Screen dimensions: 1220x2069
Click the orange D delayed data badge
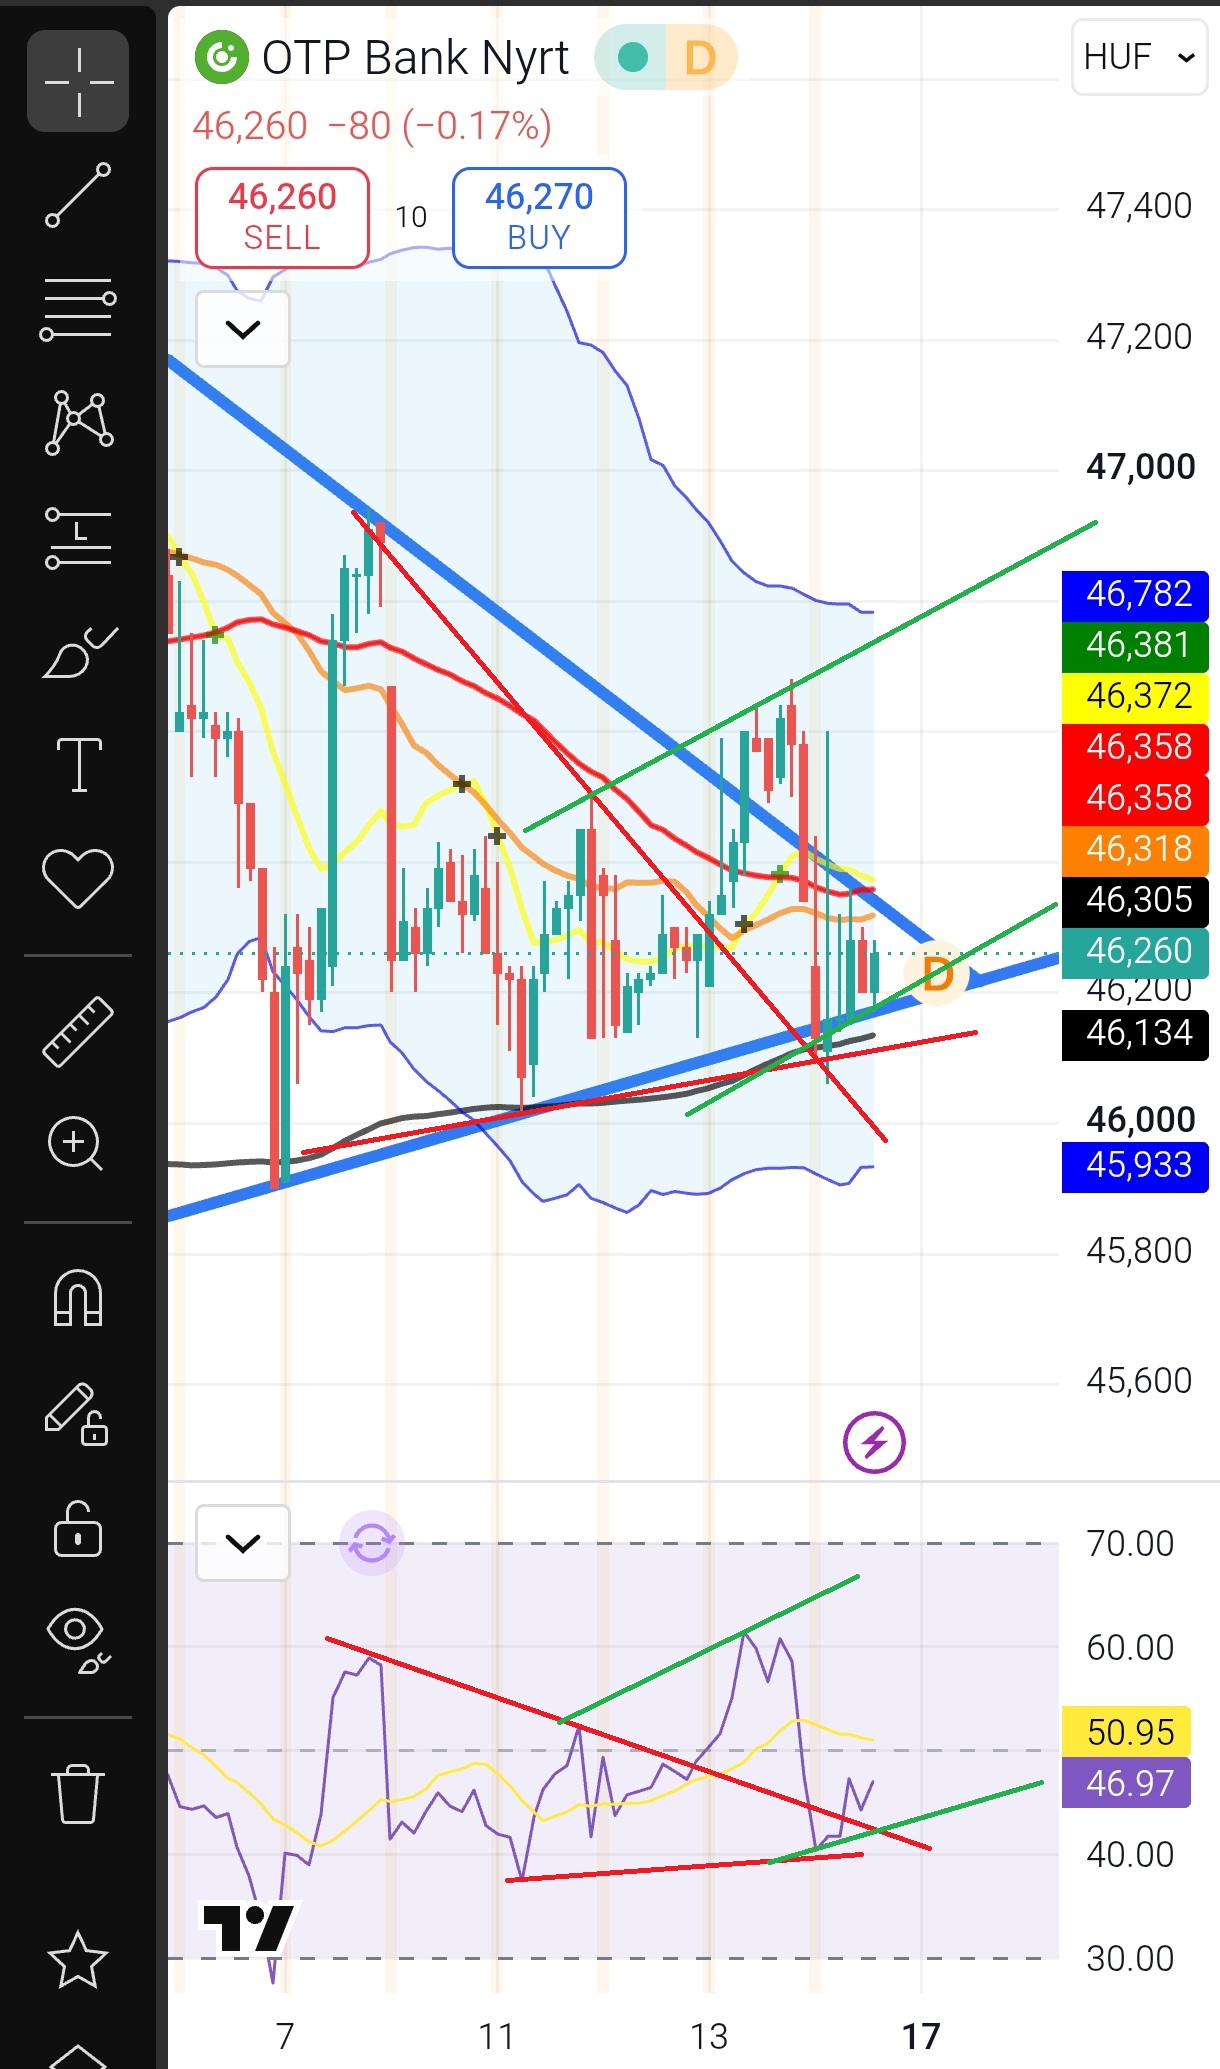coord(701,58)
